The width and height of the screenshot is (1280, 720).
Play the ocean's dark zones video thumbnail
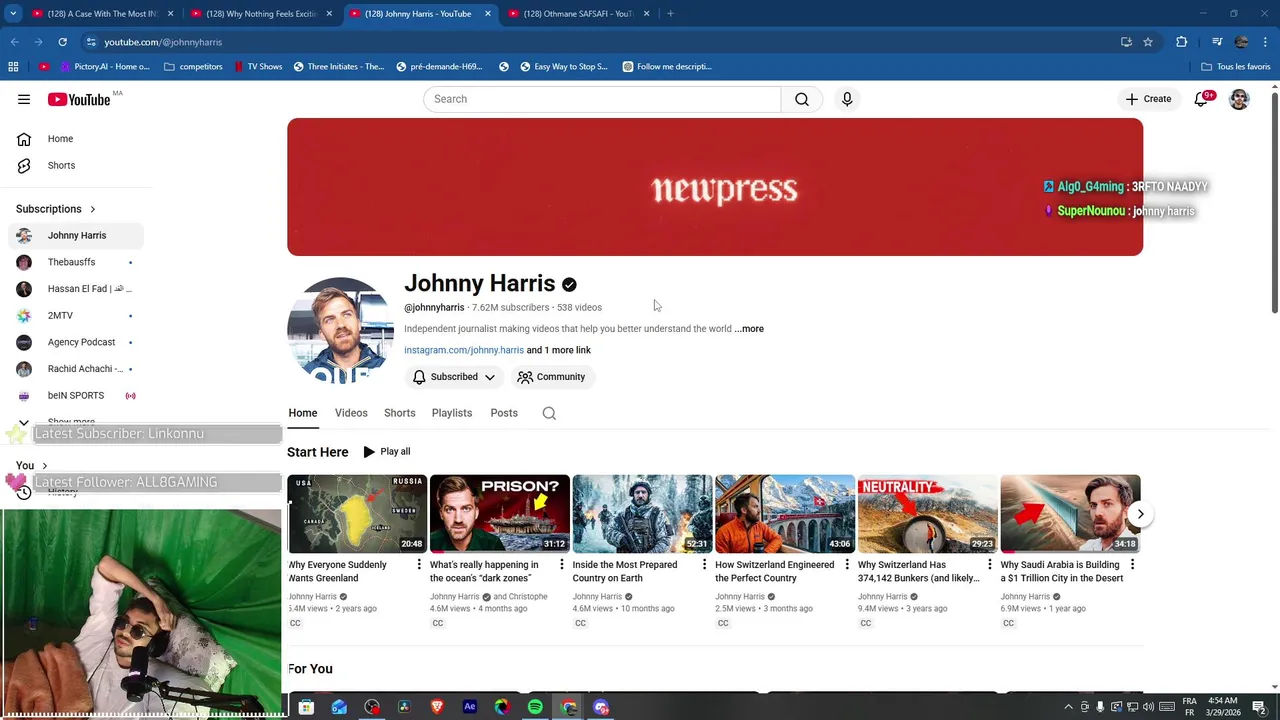point(499,514)
